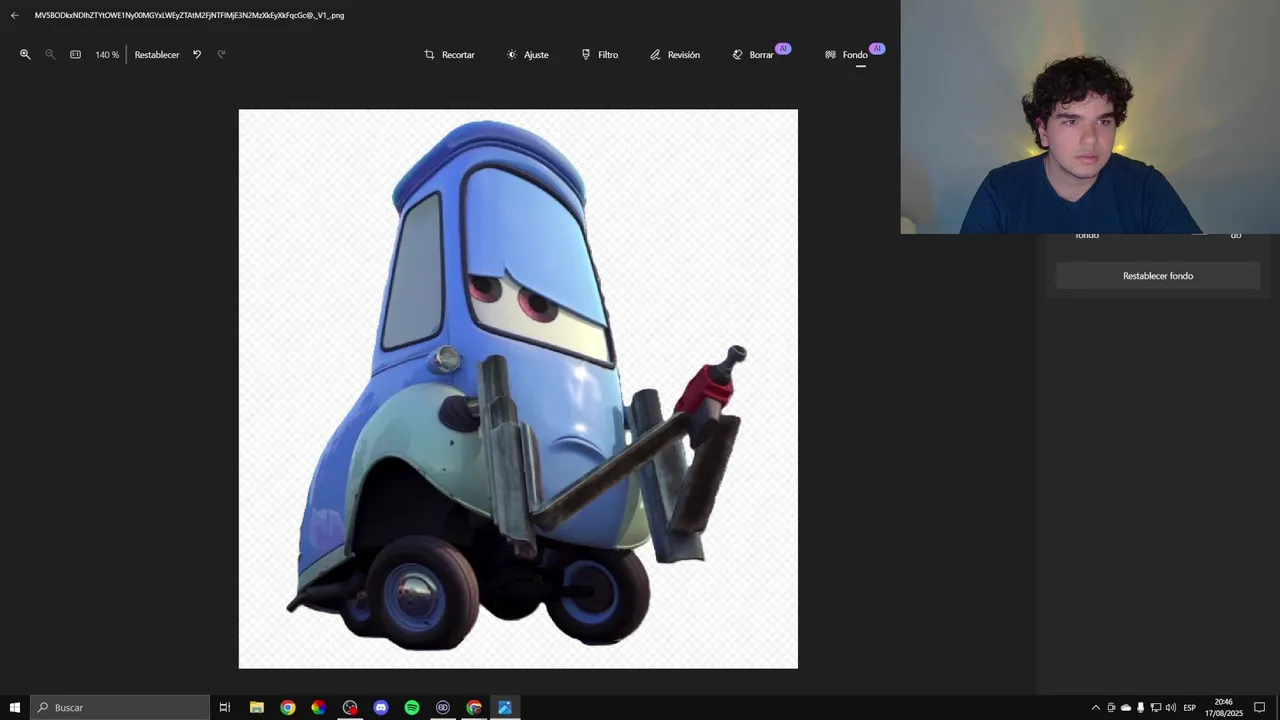Viewport: 1280px width, 720px height.
Task: Click the zoom in magnifier icon
Action: [25, 54]
